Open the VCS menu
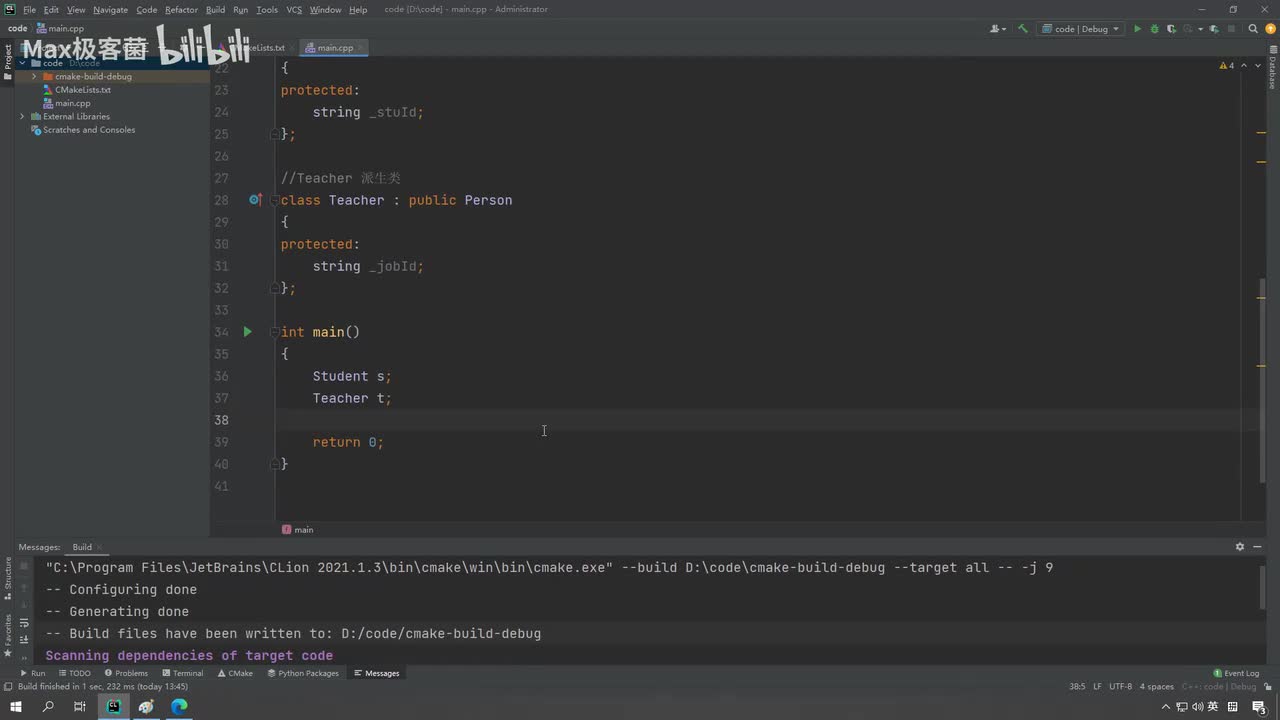 click(x=294, y=9)
